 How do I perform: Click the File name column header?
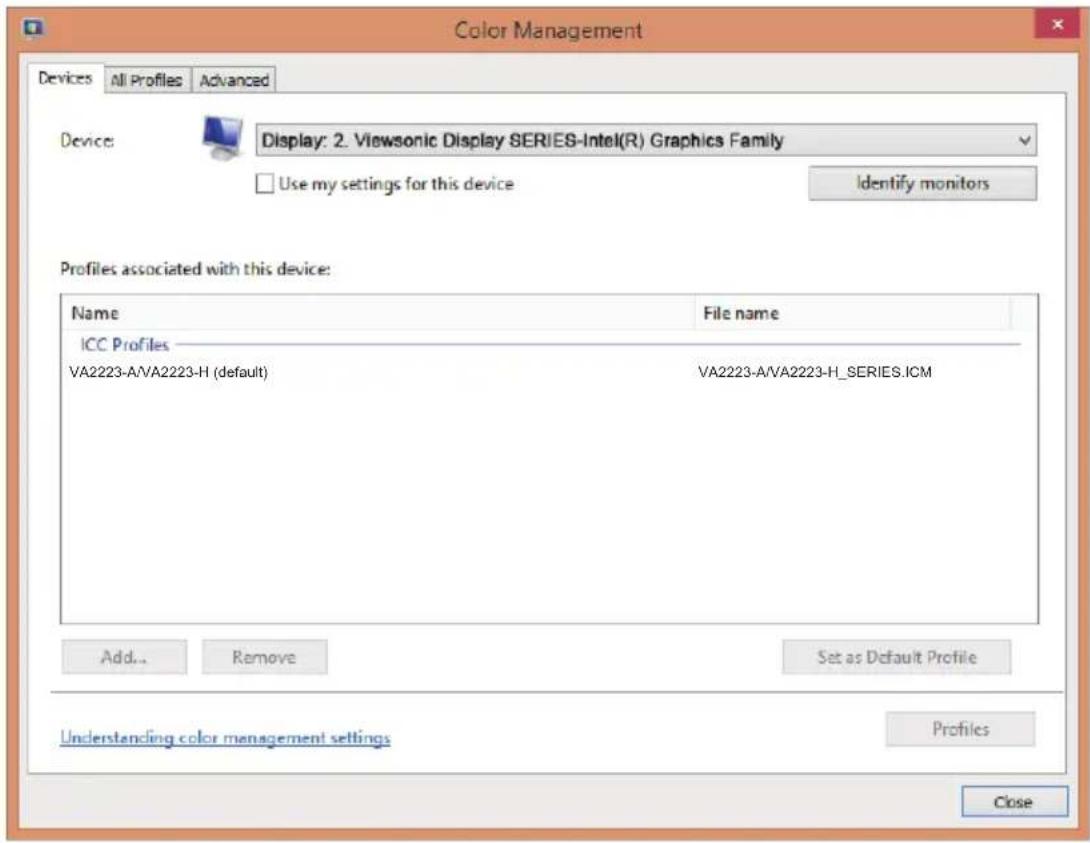853,313
